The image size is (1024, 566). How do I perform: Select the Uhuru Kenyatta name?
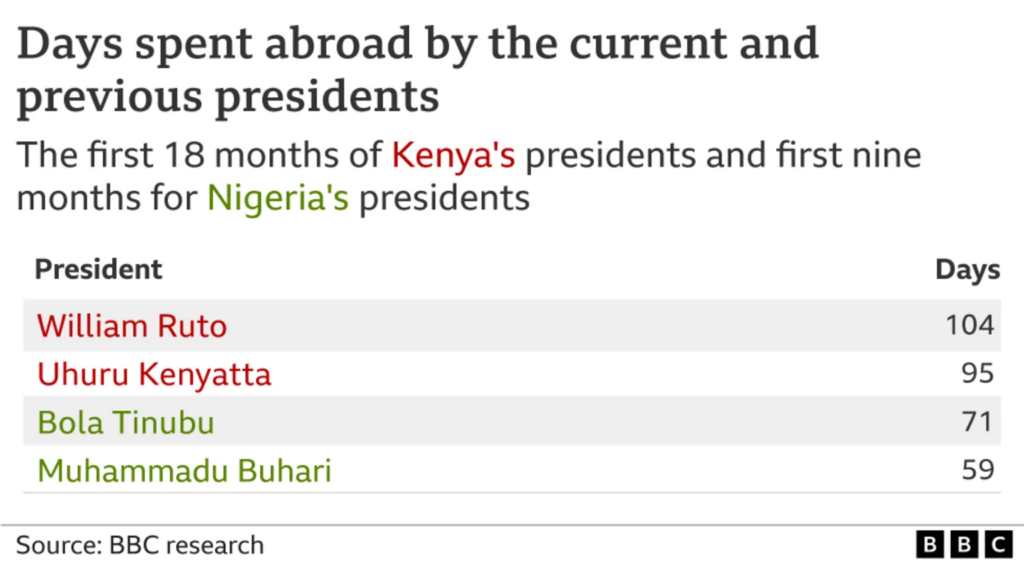pos(154,374)
